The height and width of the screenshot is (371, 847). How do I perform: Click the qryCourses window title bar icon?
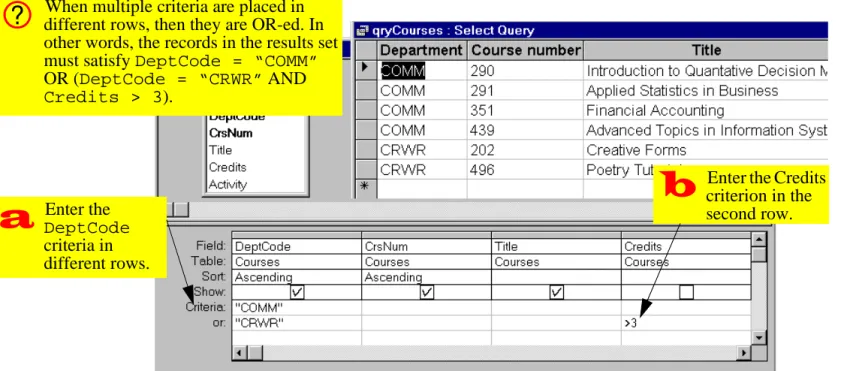[362, 31]
